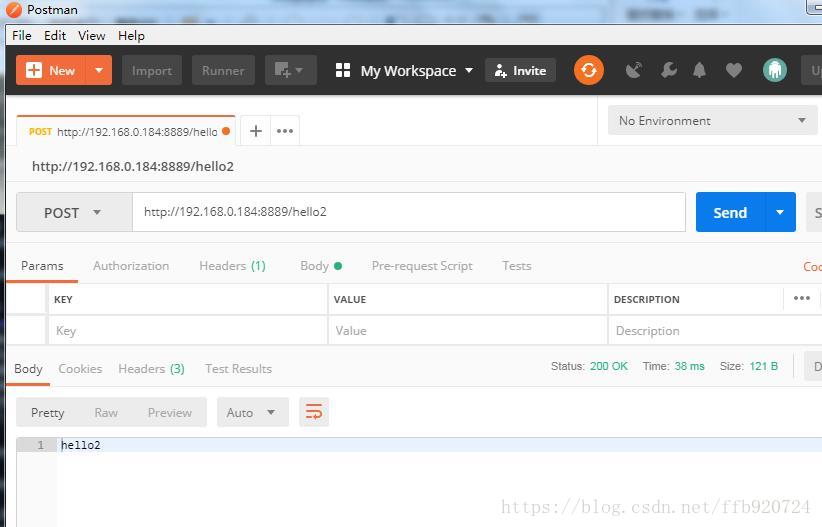The width and height of the screenshot is (822, 527).
Task: Click the Status 200 OK value
Action: [609, 366]
